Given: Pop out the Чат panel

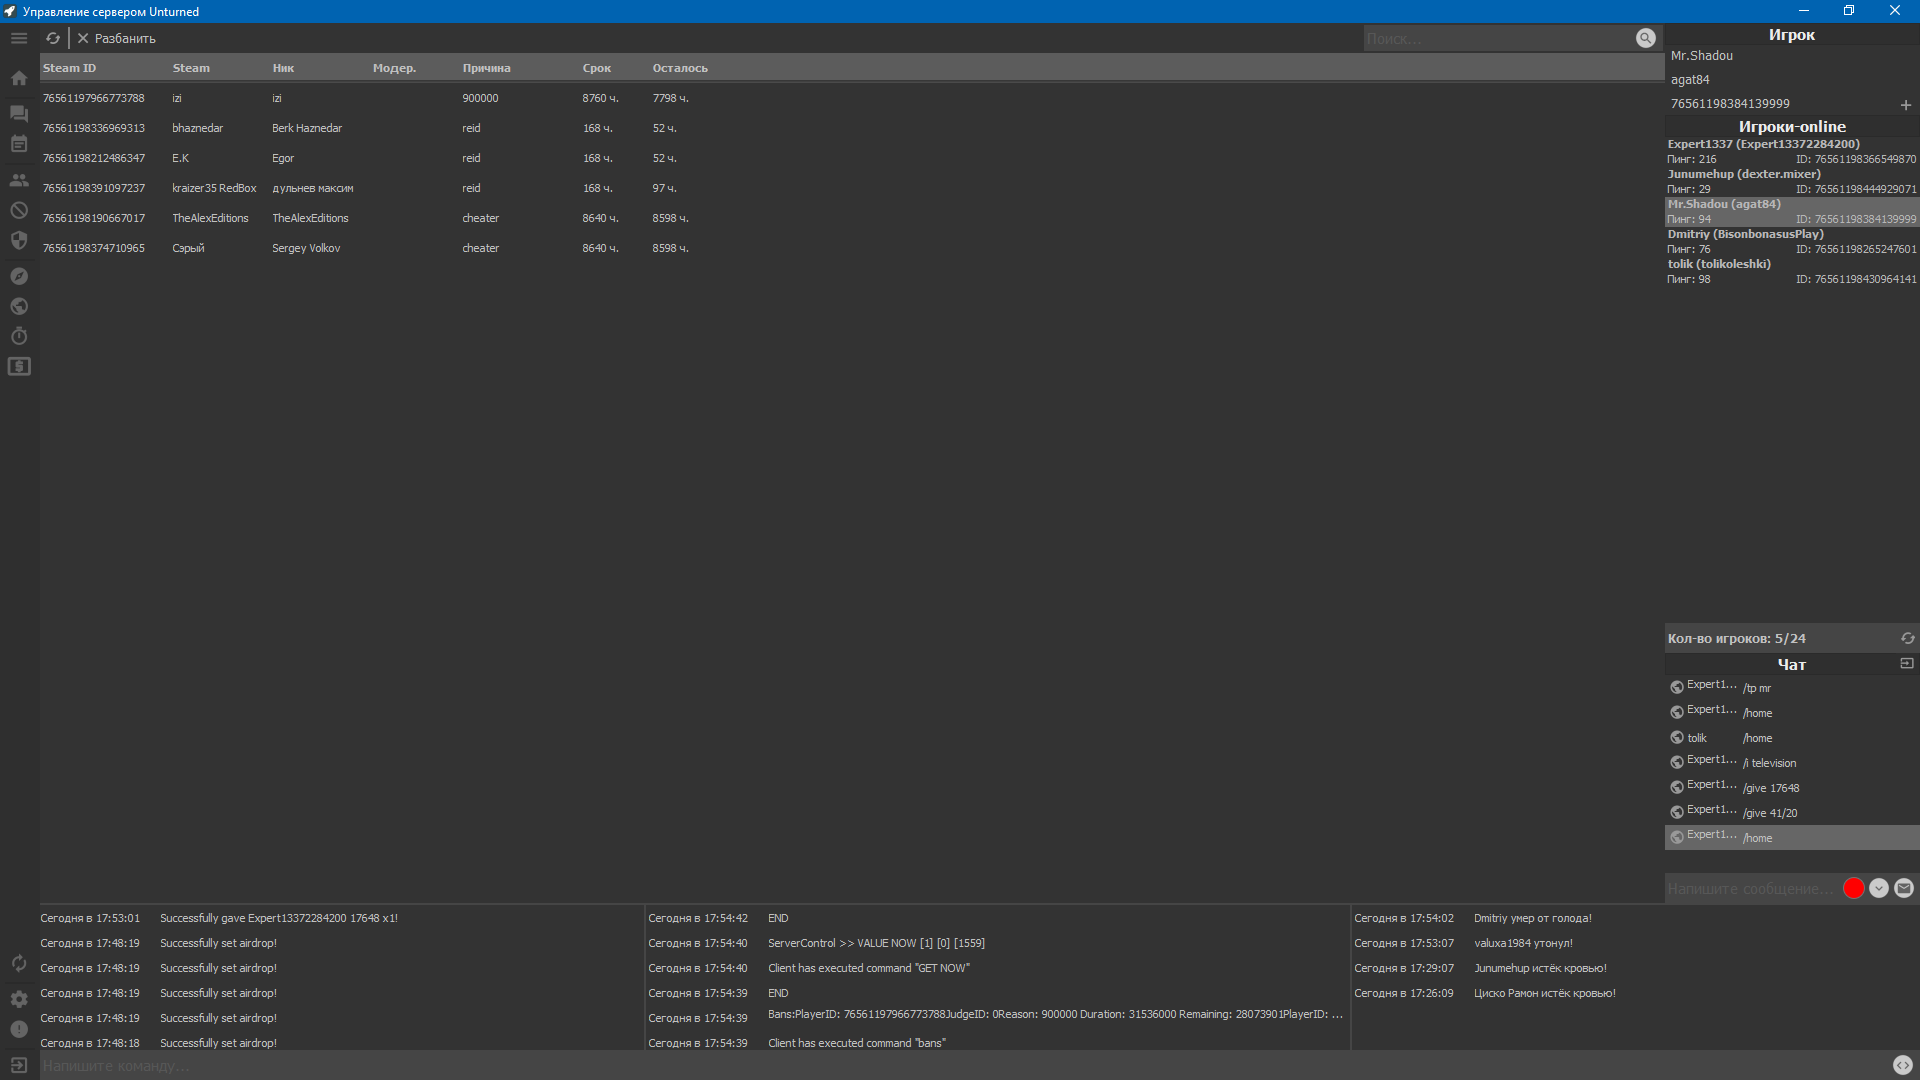Looking at the screenshot, I should click(1906, 663).
